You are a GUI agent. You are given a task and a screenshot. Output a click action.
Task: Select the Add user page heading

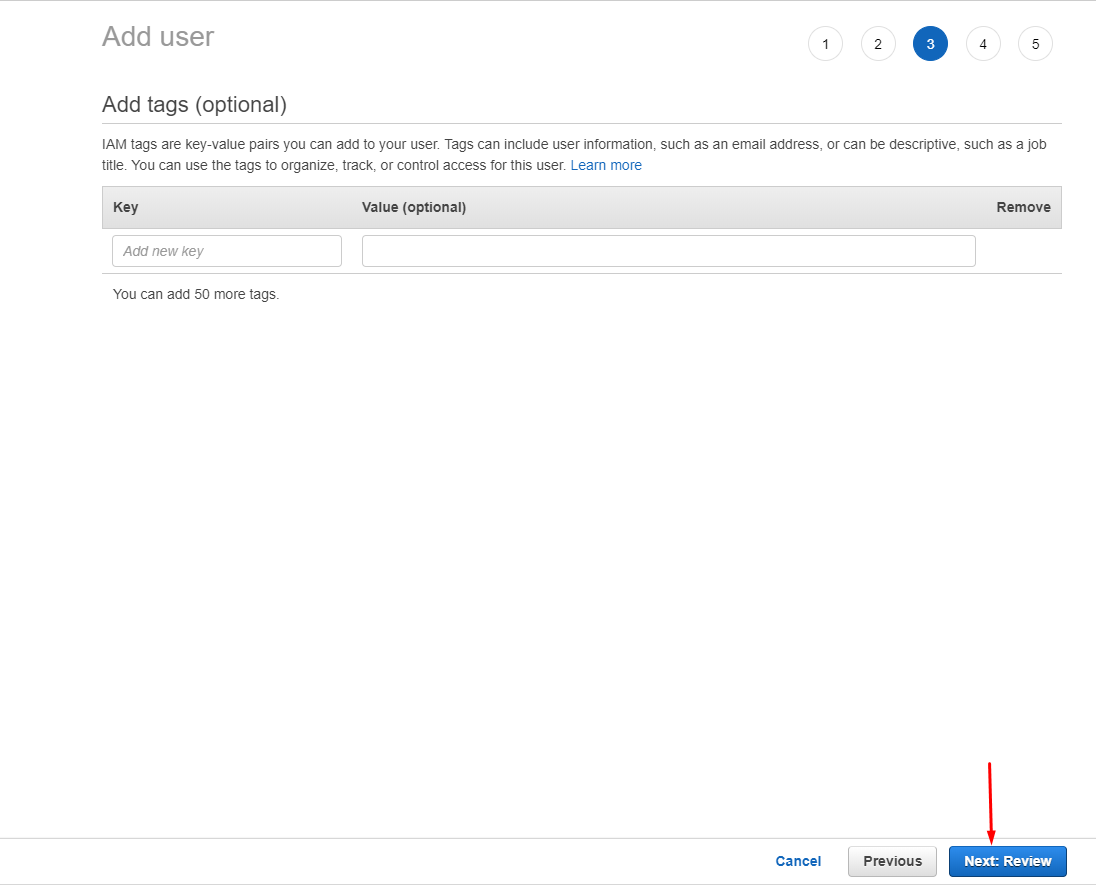pos(157,36)
